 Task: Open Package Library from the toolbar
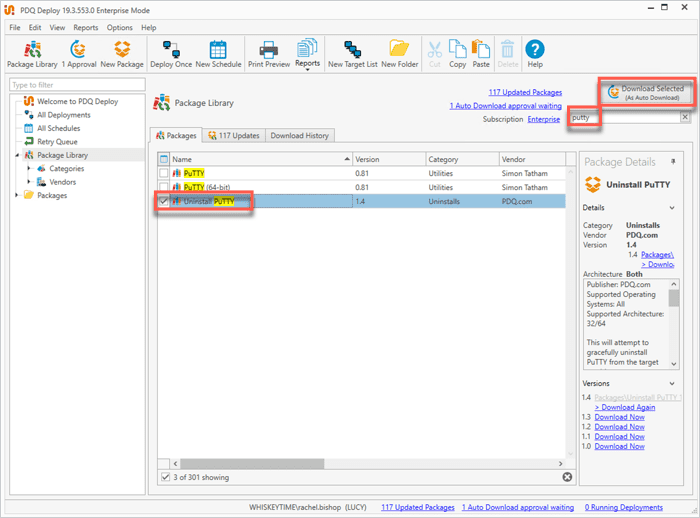[32, 54]
